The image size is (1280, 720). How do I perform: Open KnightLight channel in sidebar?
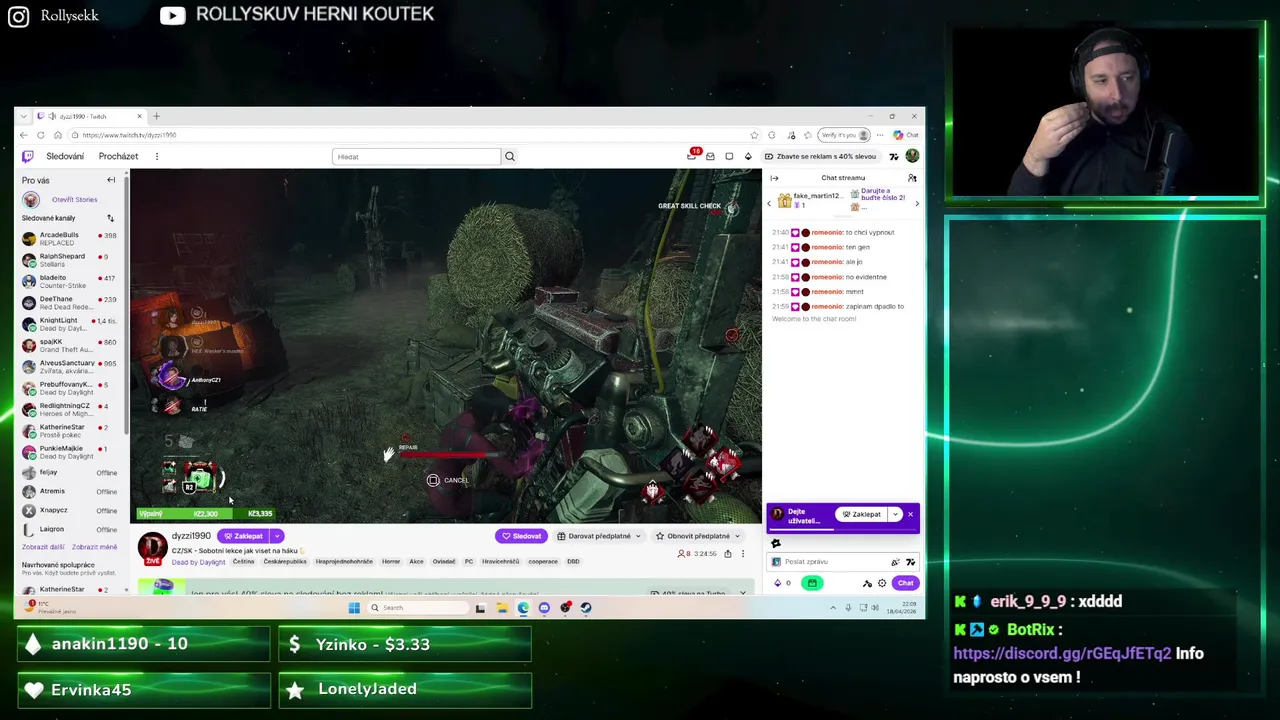70,324
